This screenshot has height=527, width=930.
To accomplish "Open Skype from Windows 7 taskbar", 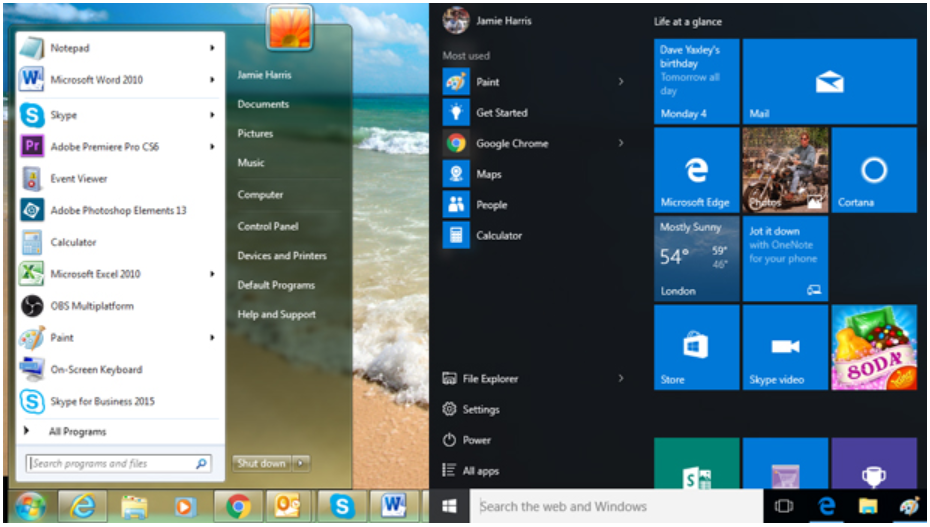I will [342, 507].
